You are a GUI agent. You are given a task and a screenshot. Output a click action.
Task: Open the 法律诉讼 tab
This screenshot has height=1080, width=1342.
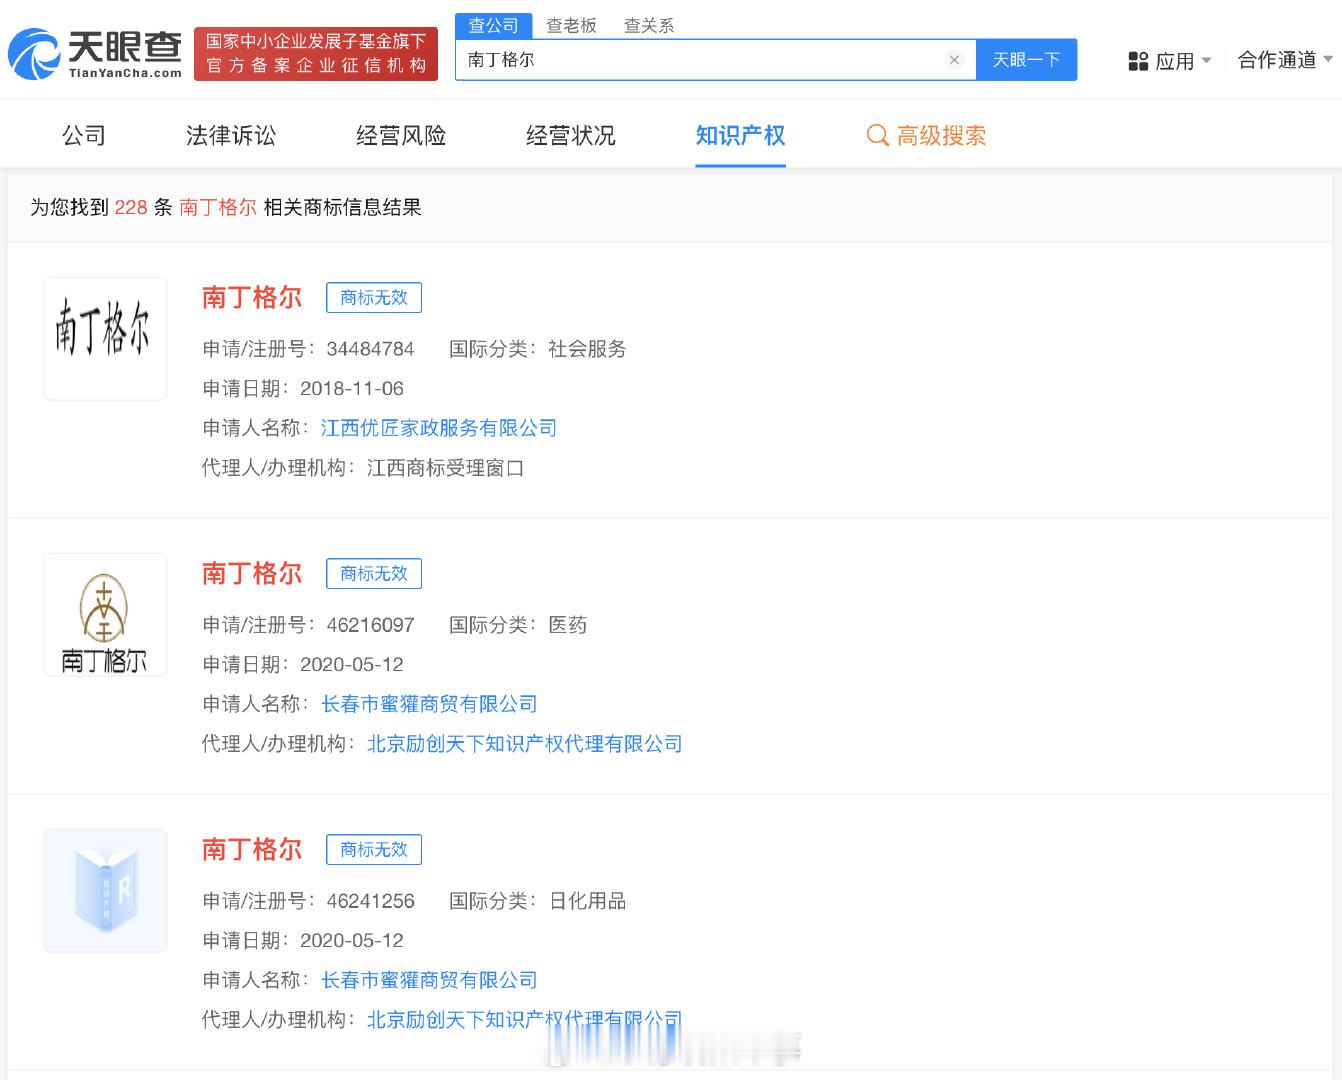(x=231, y=135)
